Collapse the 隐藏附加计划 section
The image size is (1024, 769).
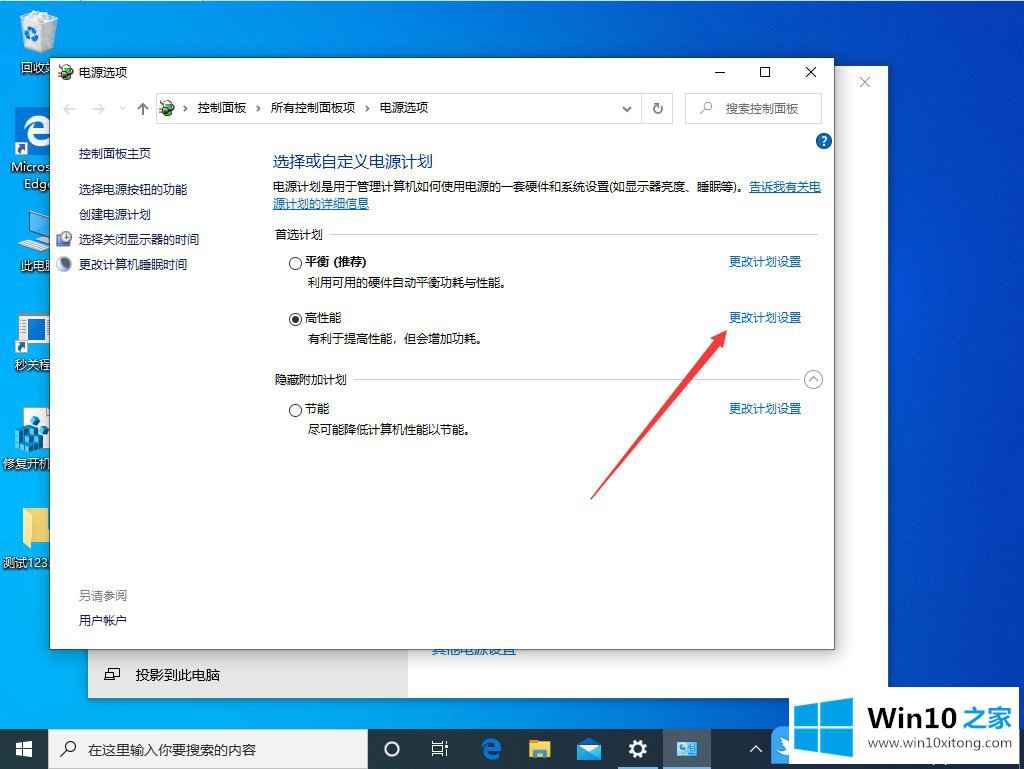point(813,380)
